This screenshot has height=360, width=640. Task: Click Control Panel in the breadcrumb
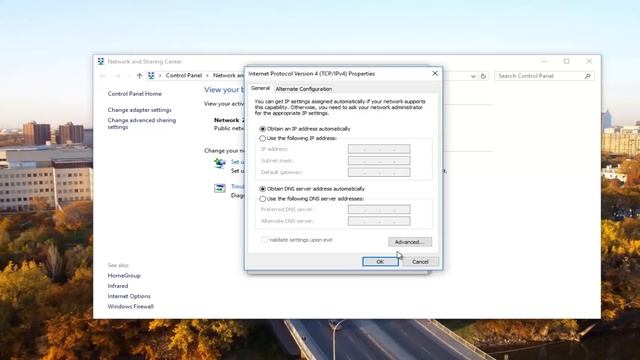point(184,76)
